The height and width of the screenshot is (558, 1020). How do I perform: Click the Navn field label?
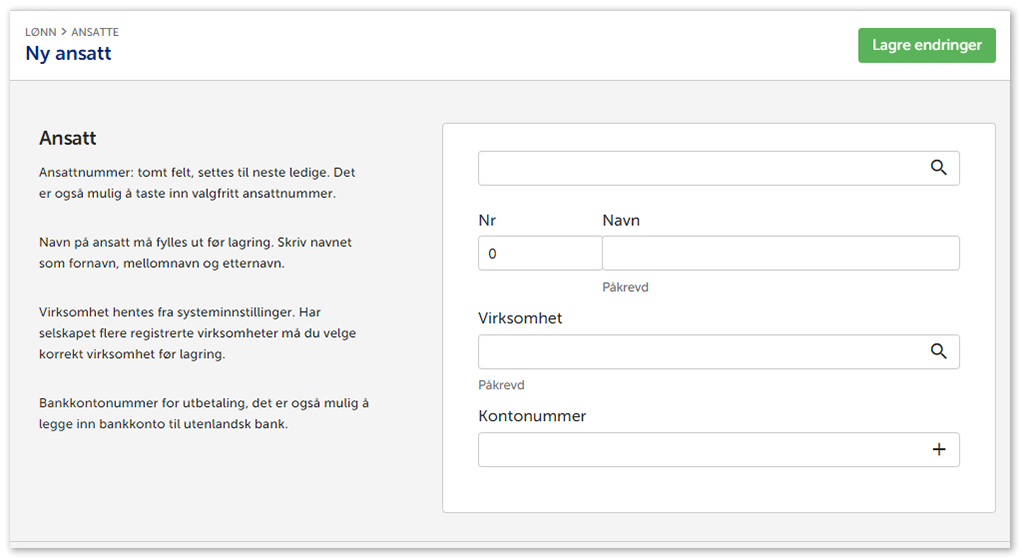pyautogui.click(x=621, y=220)
